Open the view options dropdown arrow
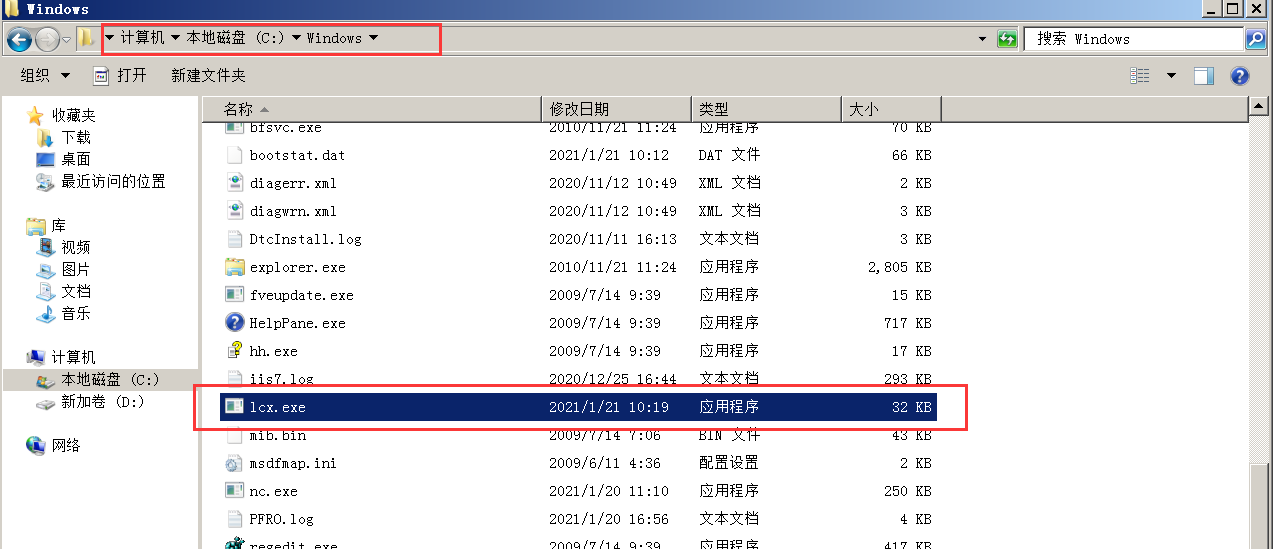This screenshot has height=549, width=1273. [x=1171, y=76]
